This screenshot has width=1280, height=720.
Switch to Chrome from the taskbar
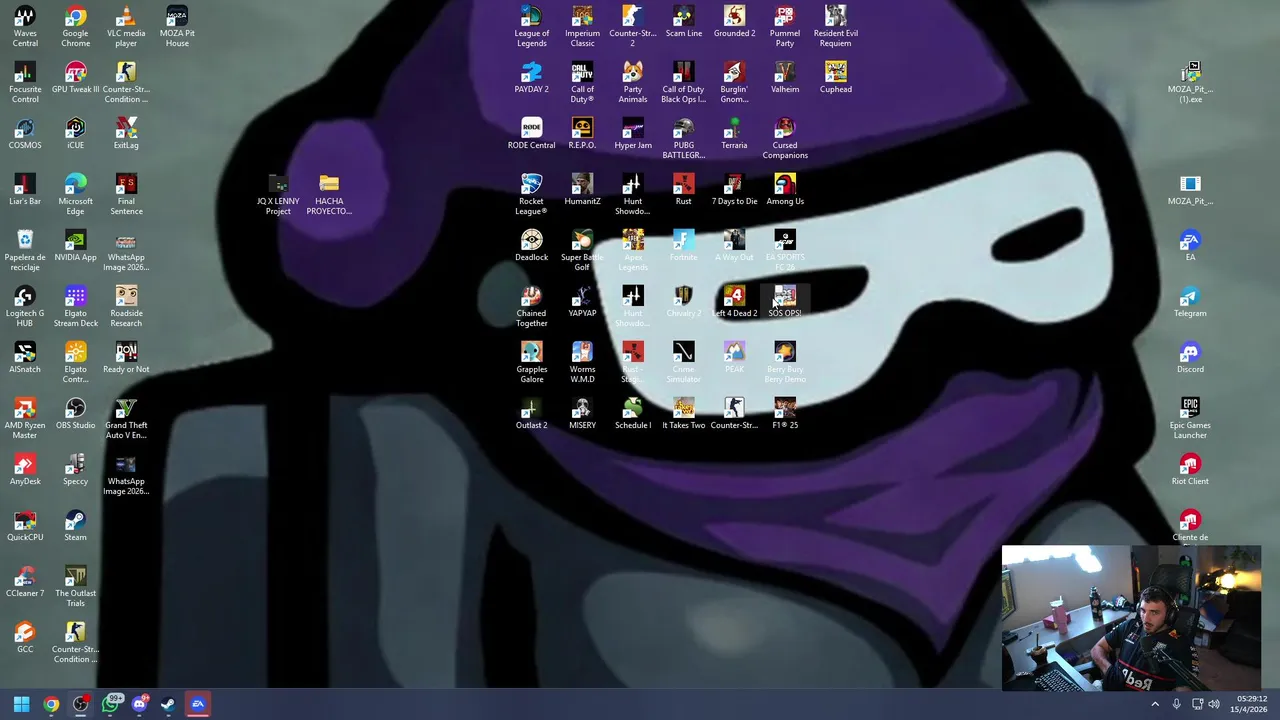click(51, 704)
